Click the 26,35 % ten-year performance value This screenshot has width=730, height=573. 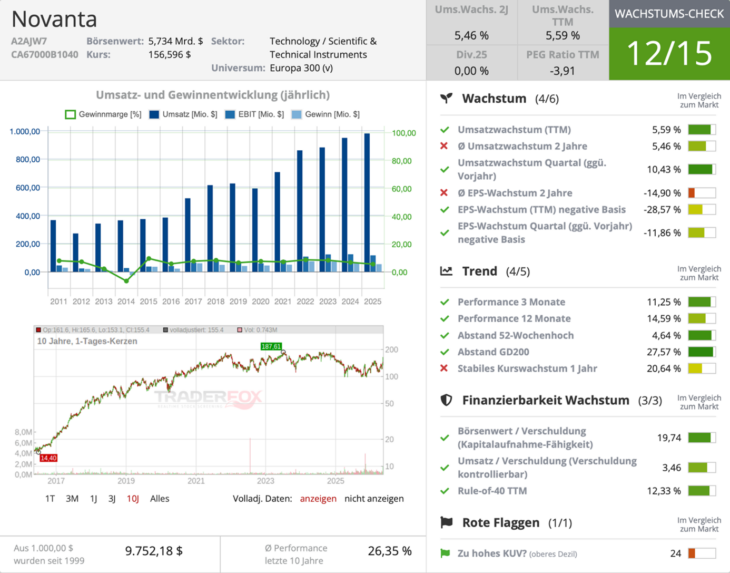coord(390,551)
